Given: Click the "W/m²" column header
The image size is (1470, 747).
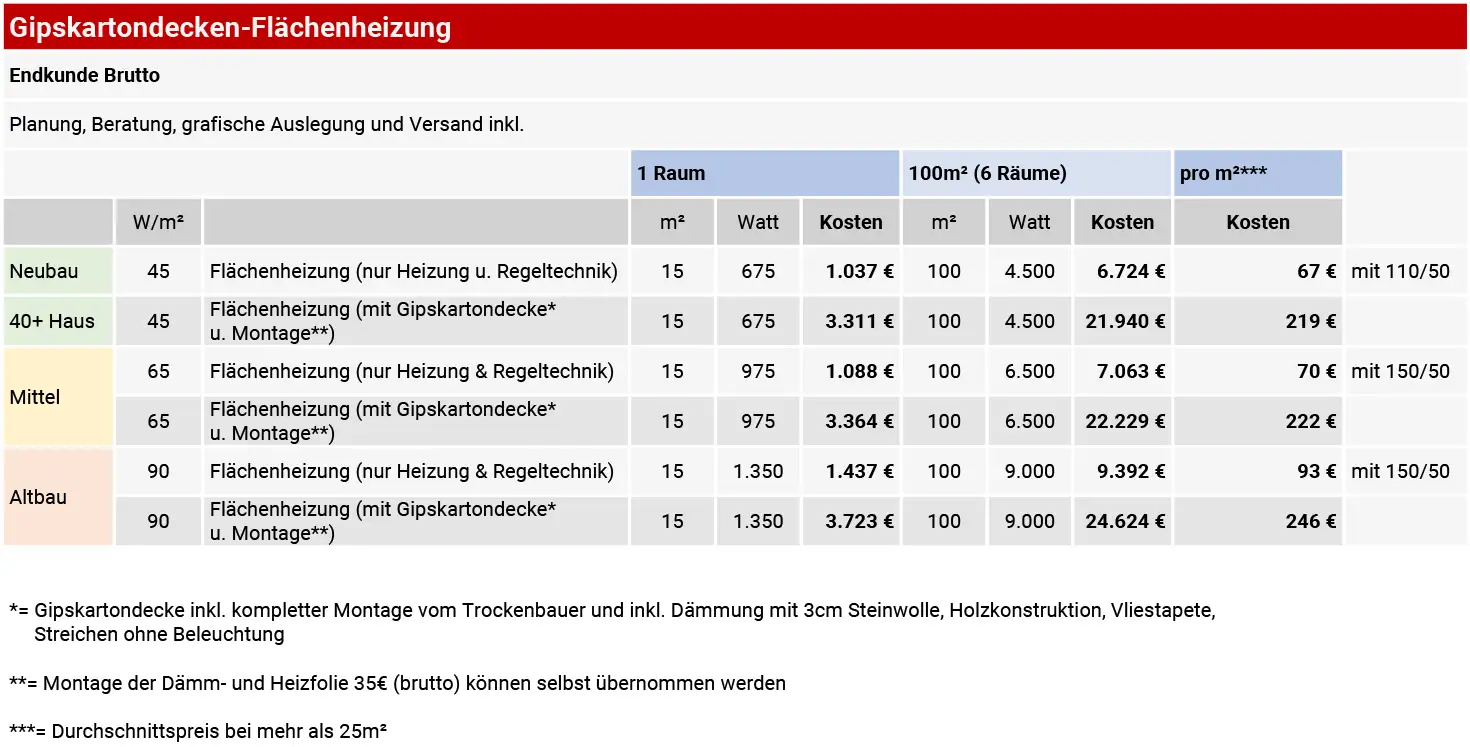Looking at the screenshot, I should (x=158, y=222).
